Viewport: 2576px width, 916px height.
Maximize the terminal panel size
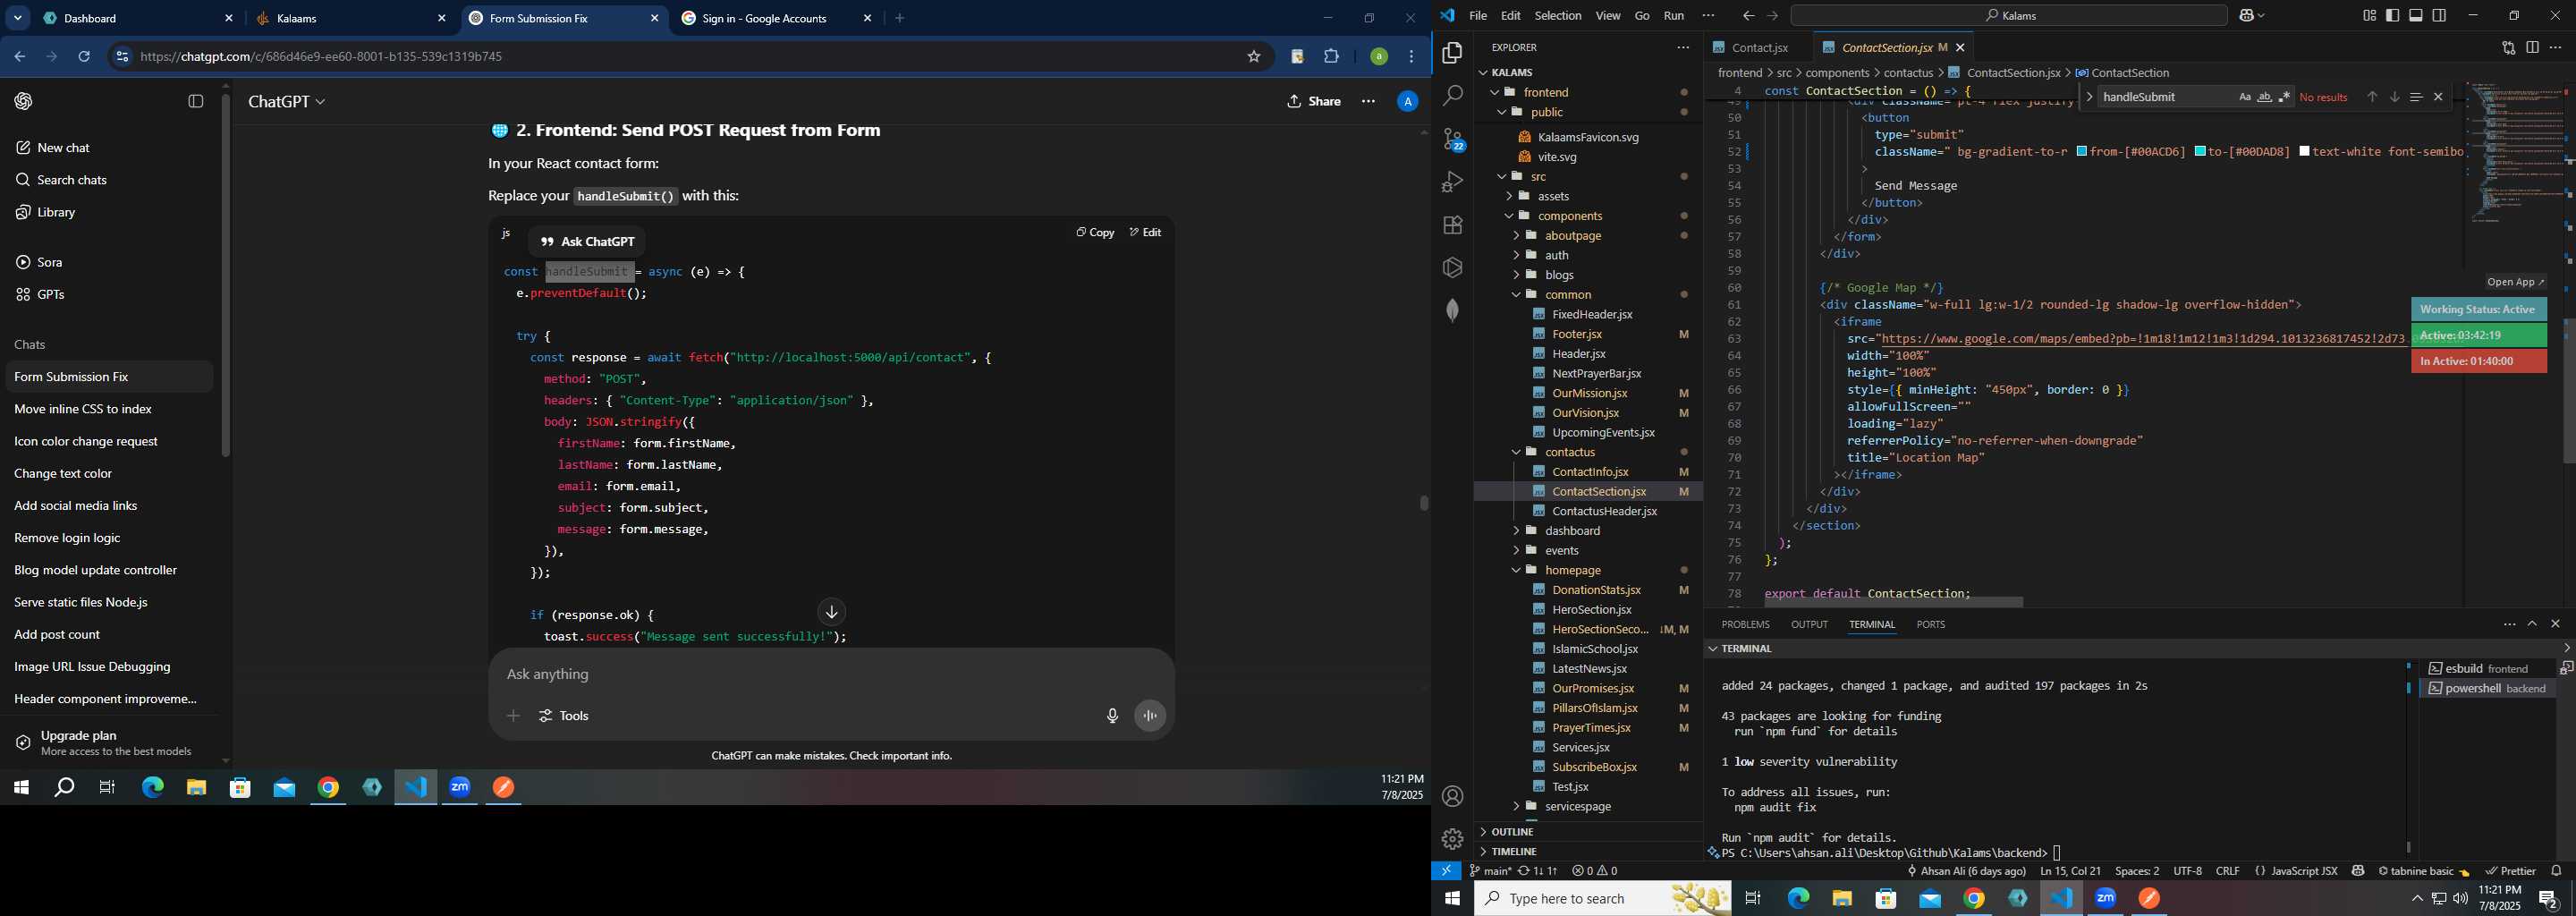click(2532, 624)
